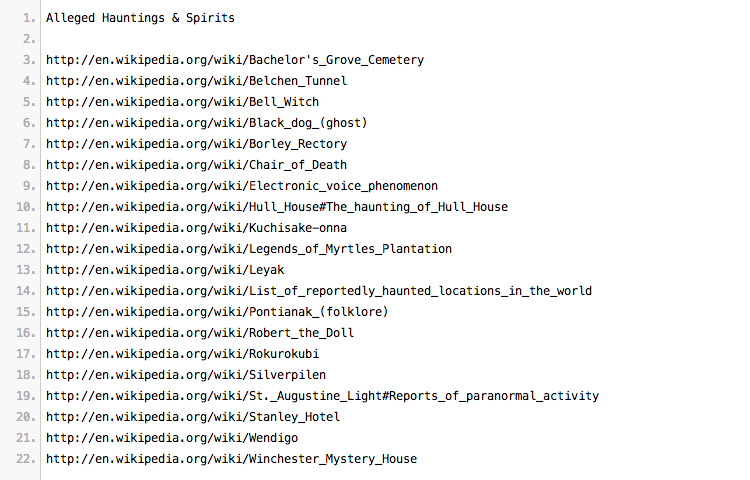Click the Bachelor's Grove Cemetery Wikipedia URL
750x480 pixels.
coord(235,60)
